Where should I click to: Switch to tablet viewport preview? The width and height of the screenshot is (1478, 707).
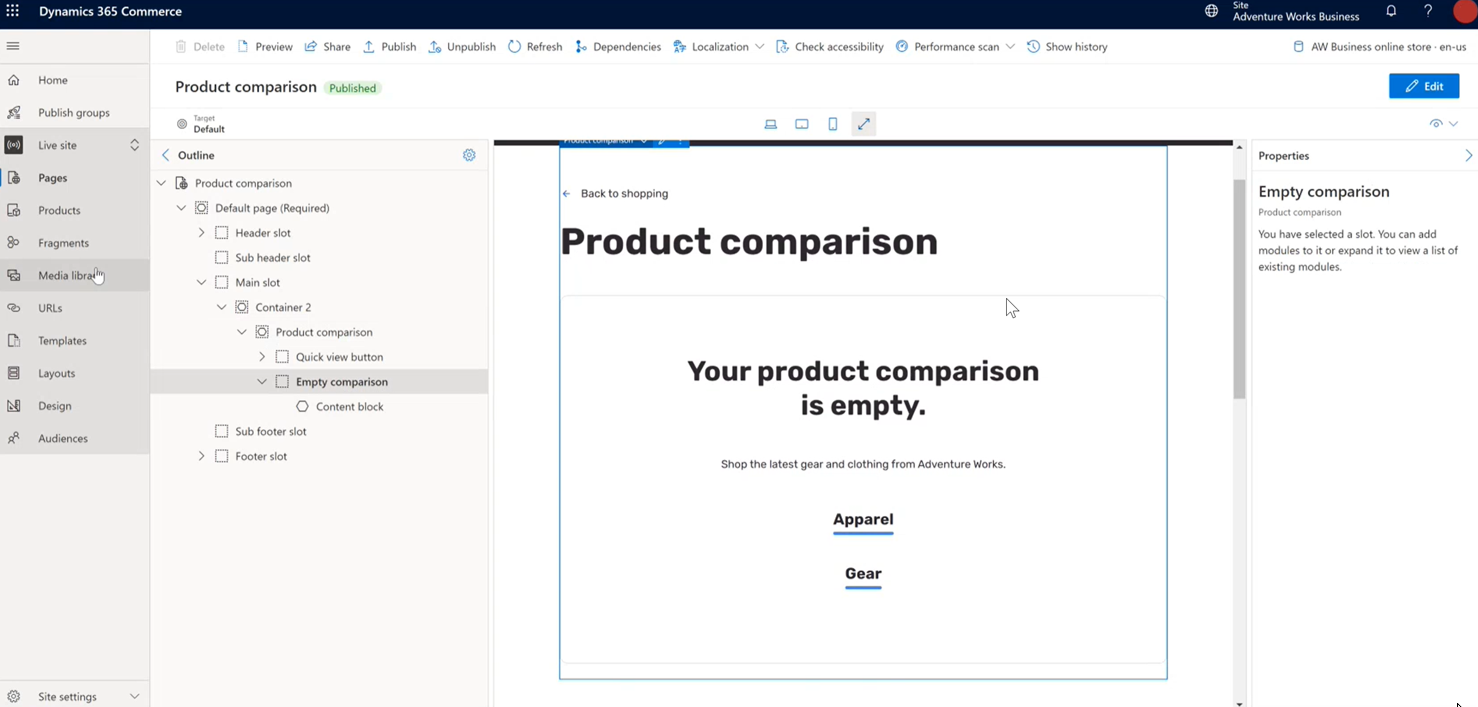[802, 124]
